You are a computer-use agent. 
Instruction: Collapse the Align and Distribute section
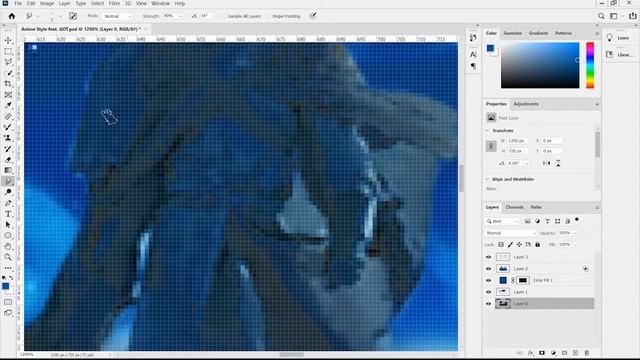point(487,179)
